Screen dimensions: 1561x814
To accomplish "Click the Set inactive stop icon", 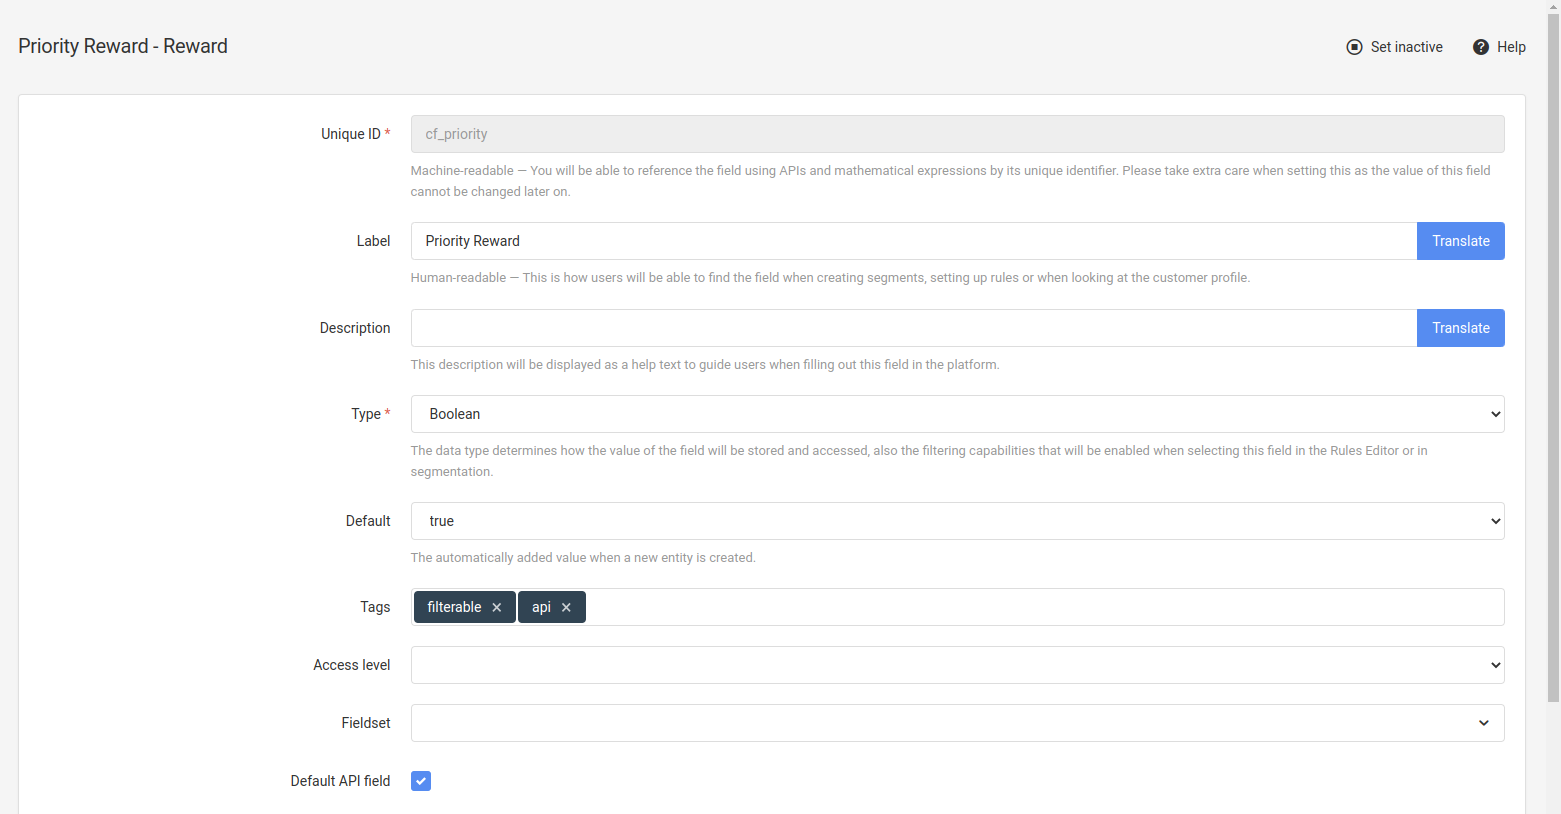I will tap(1354, 47).
